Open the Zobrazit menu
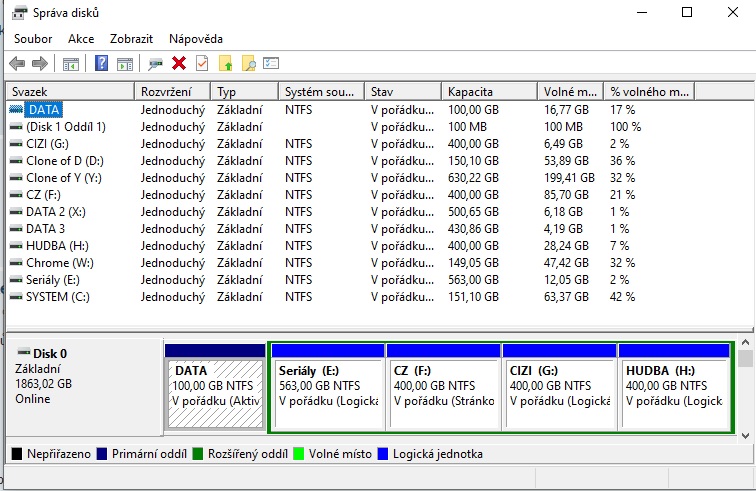Screen dimensions: 756x491 (x=131, y=38)
